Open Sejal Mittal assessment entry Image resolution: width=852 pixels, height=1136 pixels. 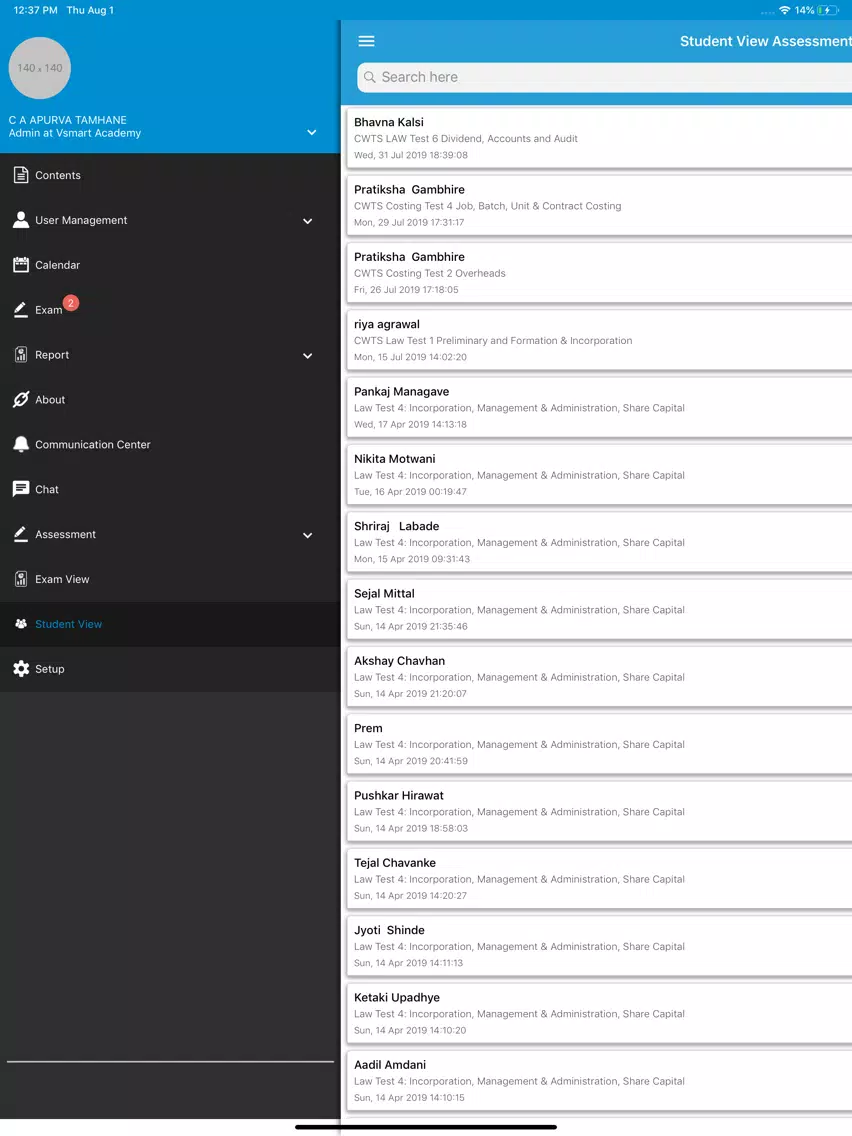[599, 609]
